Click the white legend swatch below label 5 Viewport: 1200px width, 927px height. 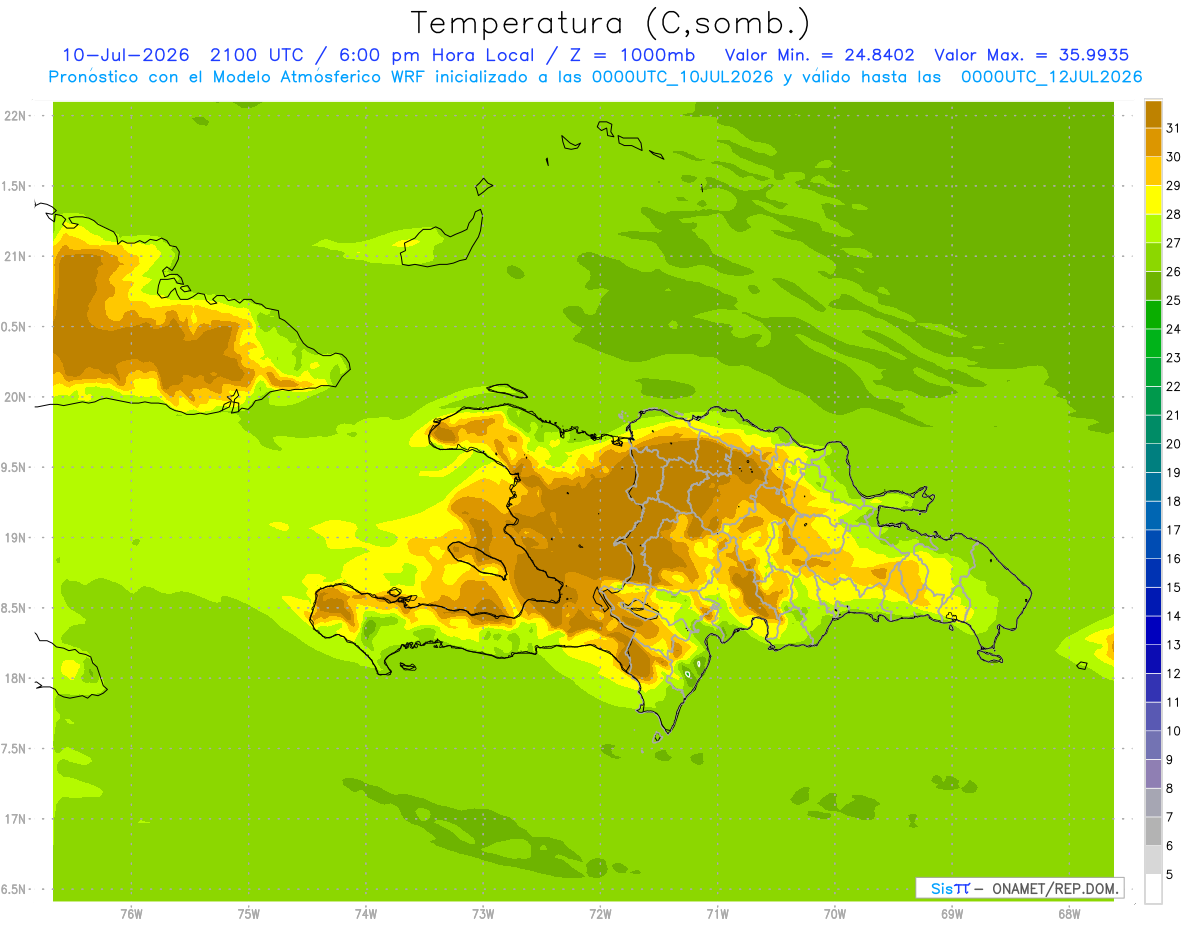click(x=1153, y=889)
